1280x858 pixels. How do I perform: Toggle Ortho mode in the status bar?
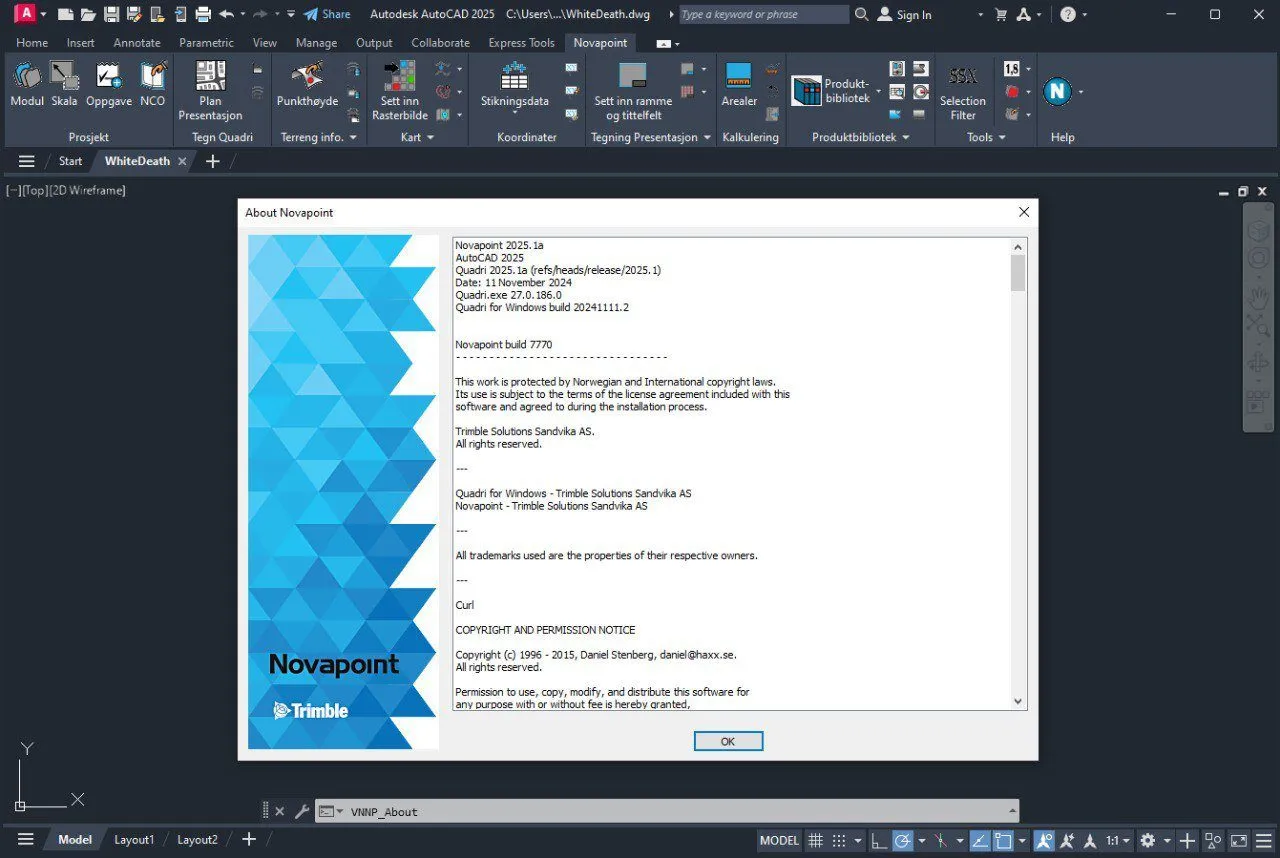click(879, 840)
